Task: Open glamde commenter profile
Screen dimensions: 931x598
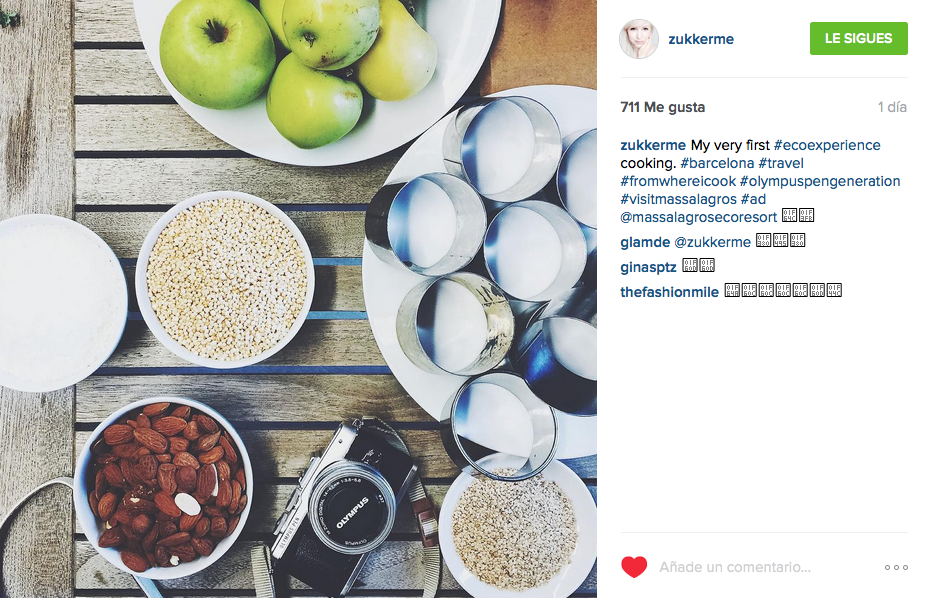Action: [x=645, y=242]
